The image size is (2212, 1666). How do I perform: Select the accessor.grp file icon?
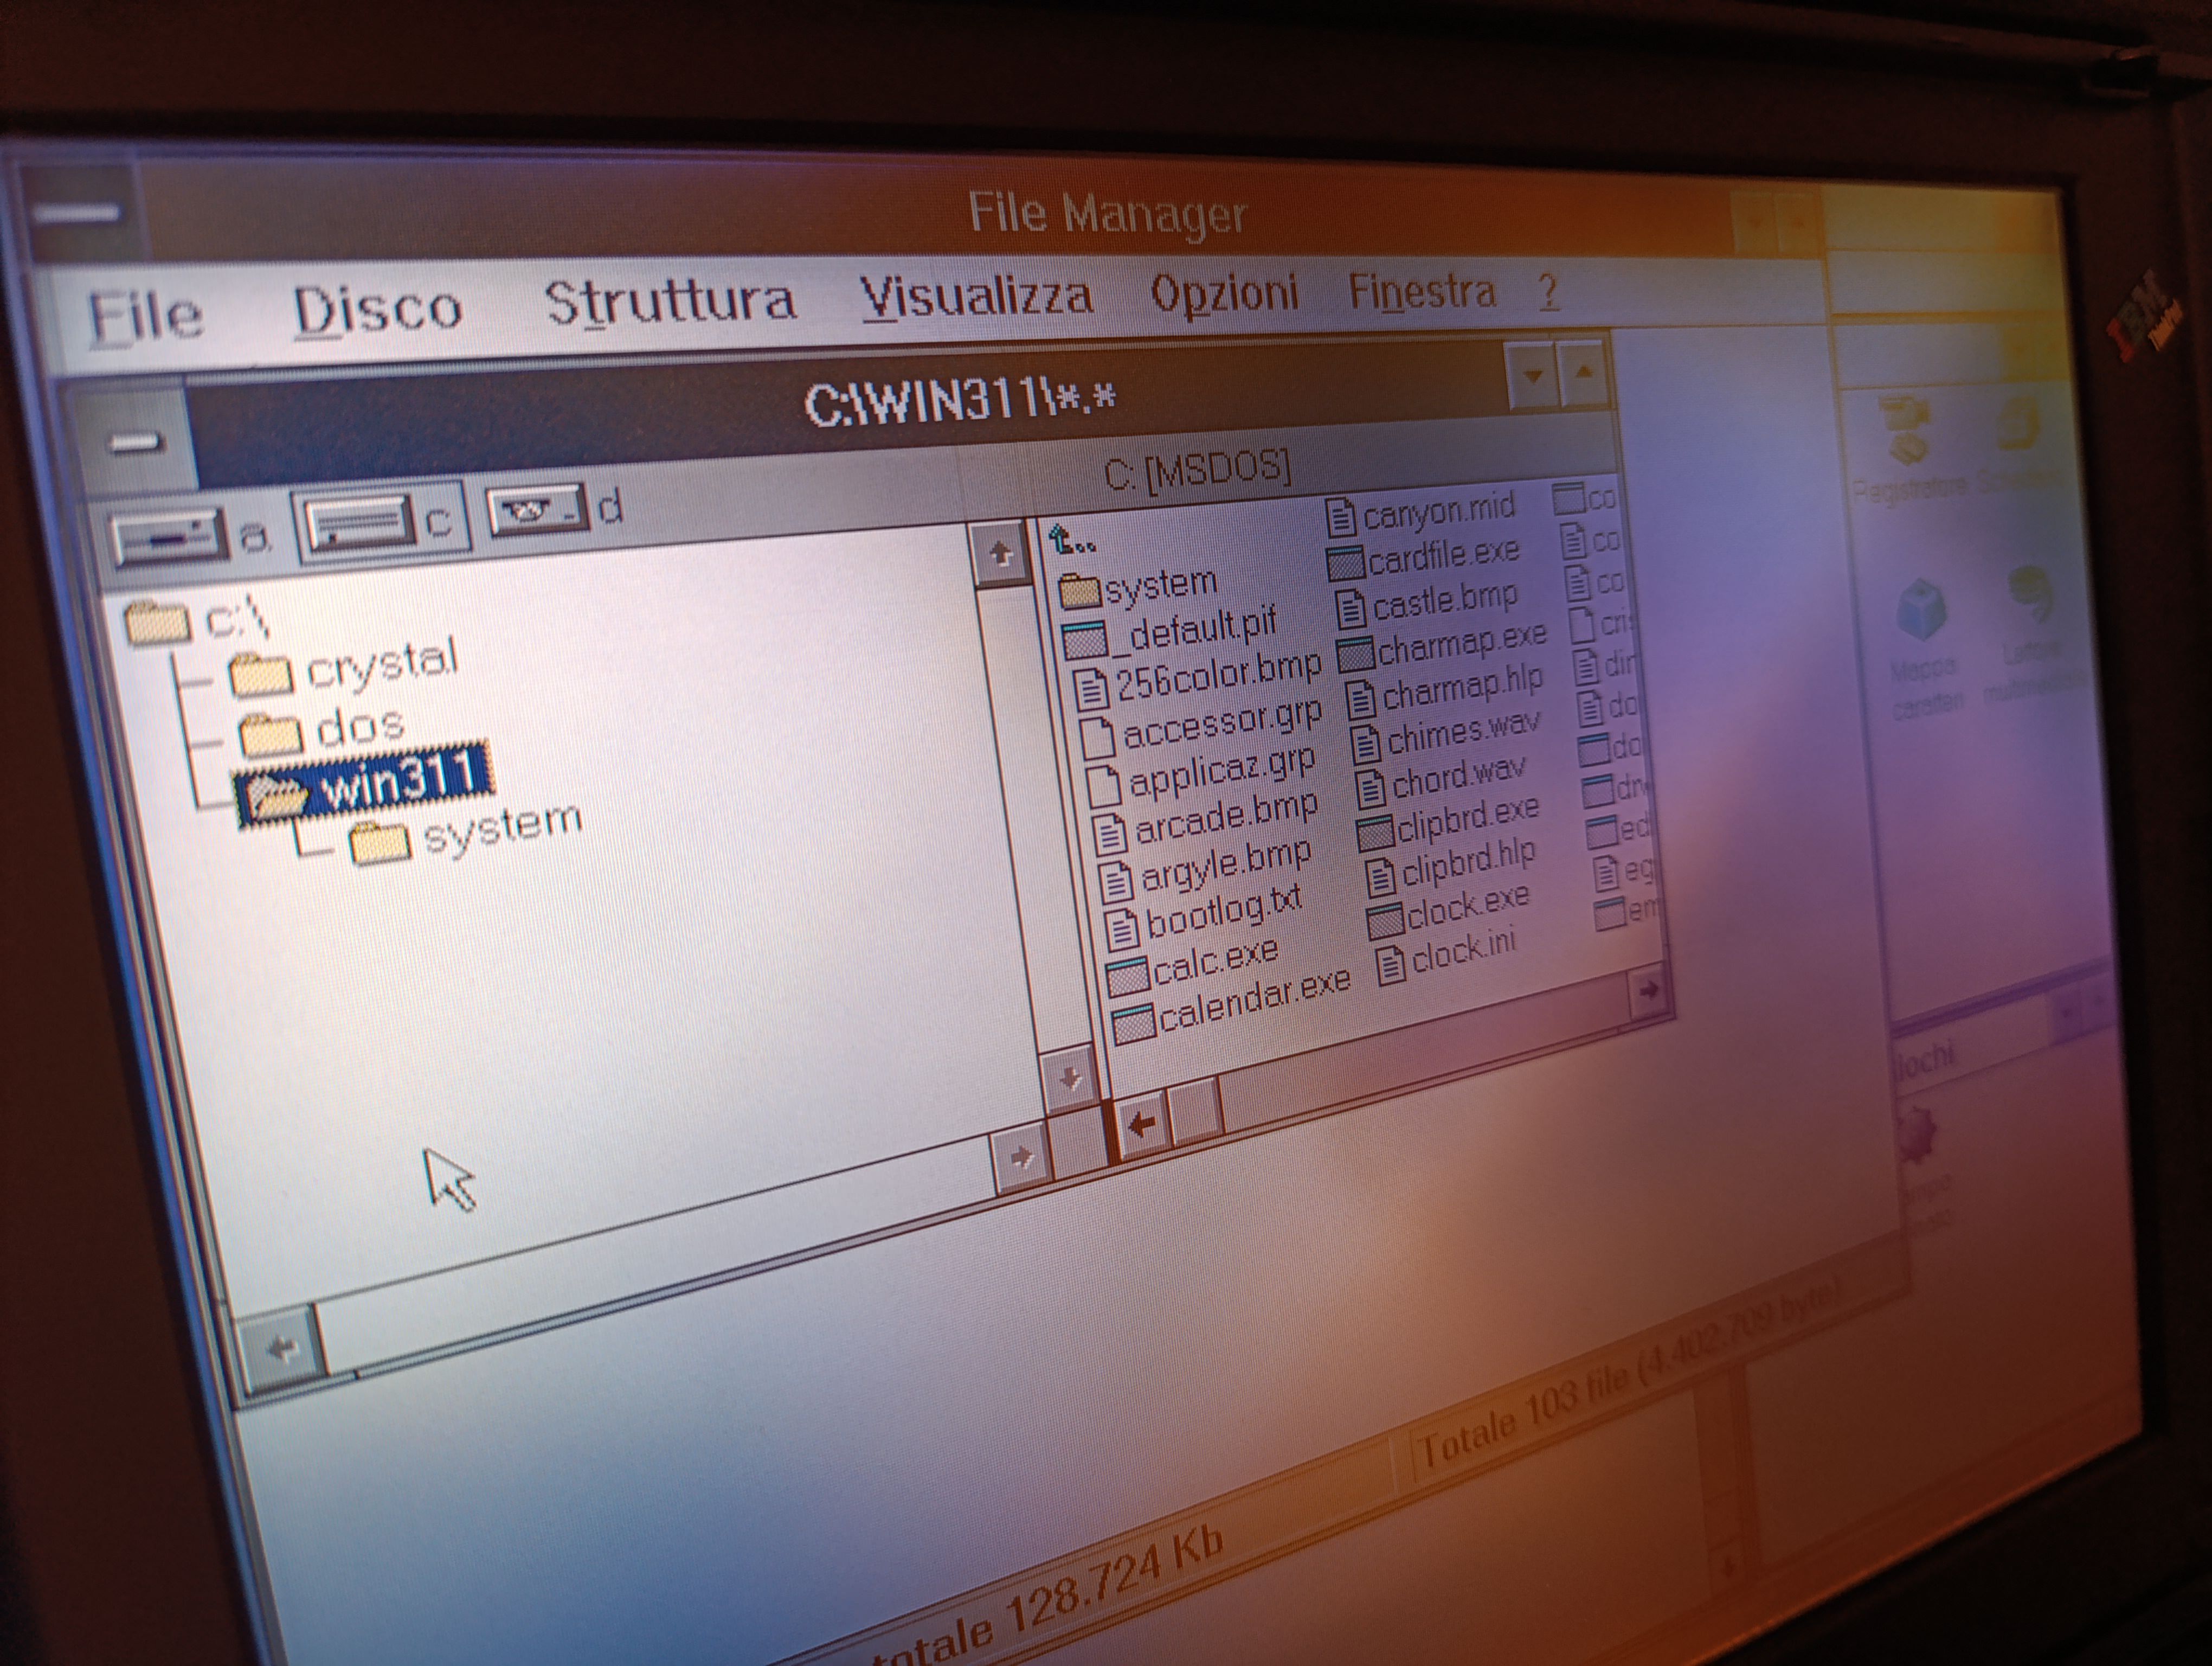1096,737
